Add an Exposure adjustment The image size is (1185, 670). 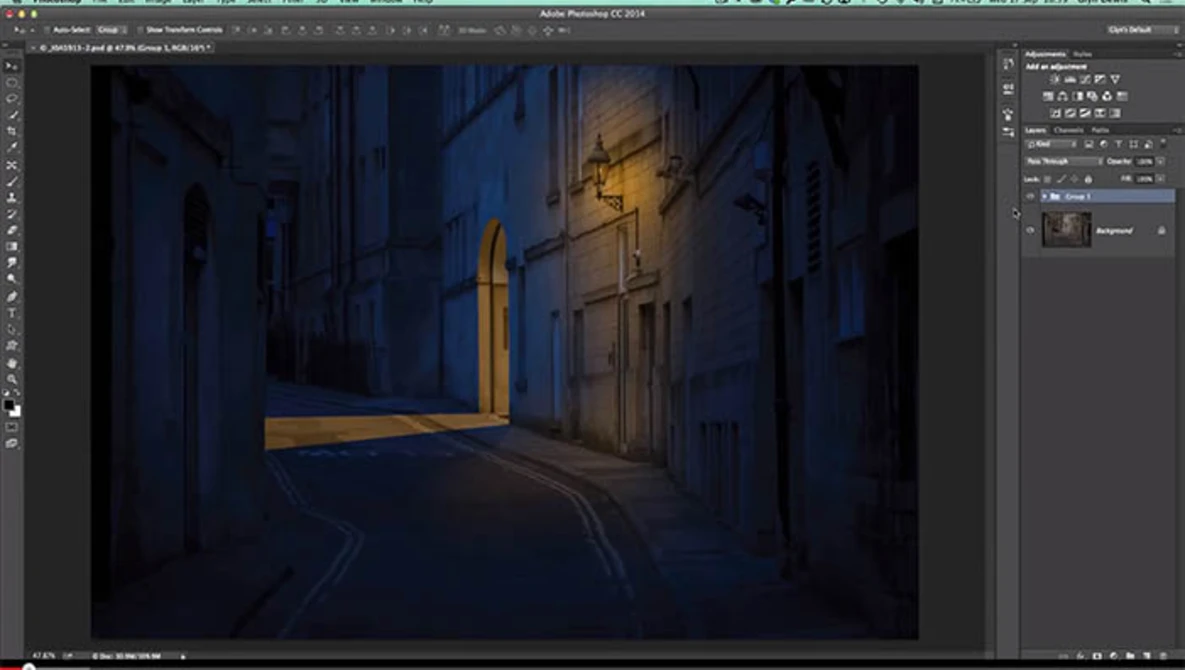coord(1100,79)
